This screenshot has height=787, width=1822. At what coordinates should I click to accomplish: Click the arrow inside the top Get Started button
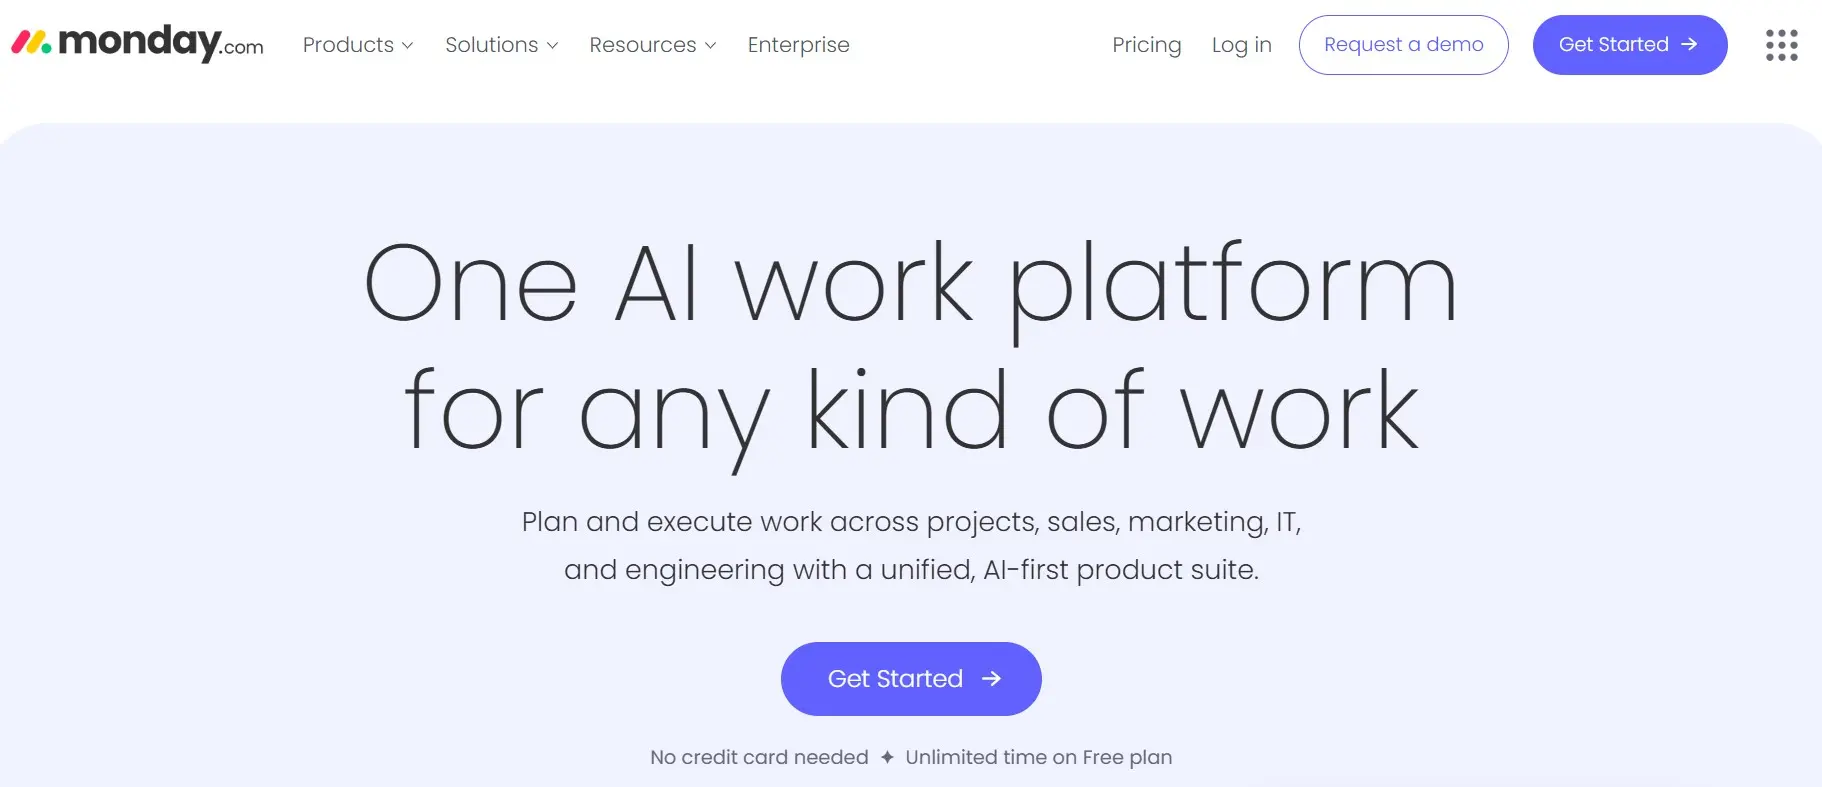click(1690, 44)
